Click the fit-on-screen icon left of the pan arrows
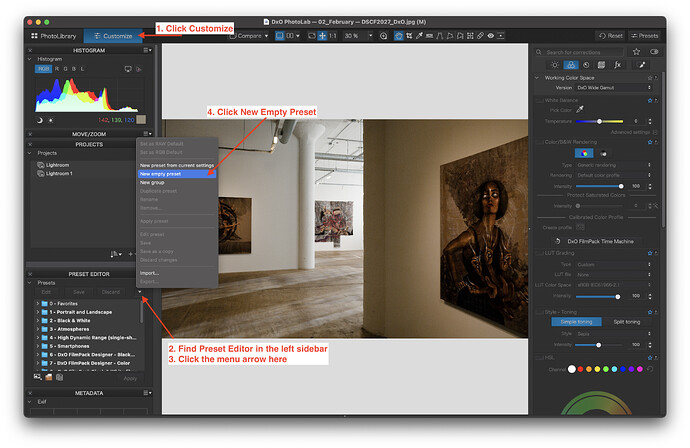Screen dimensions: 690x448 (x=312, y=36)
